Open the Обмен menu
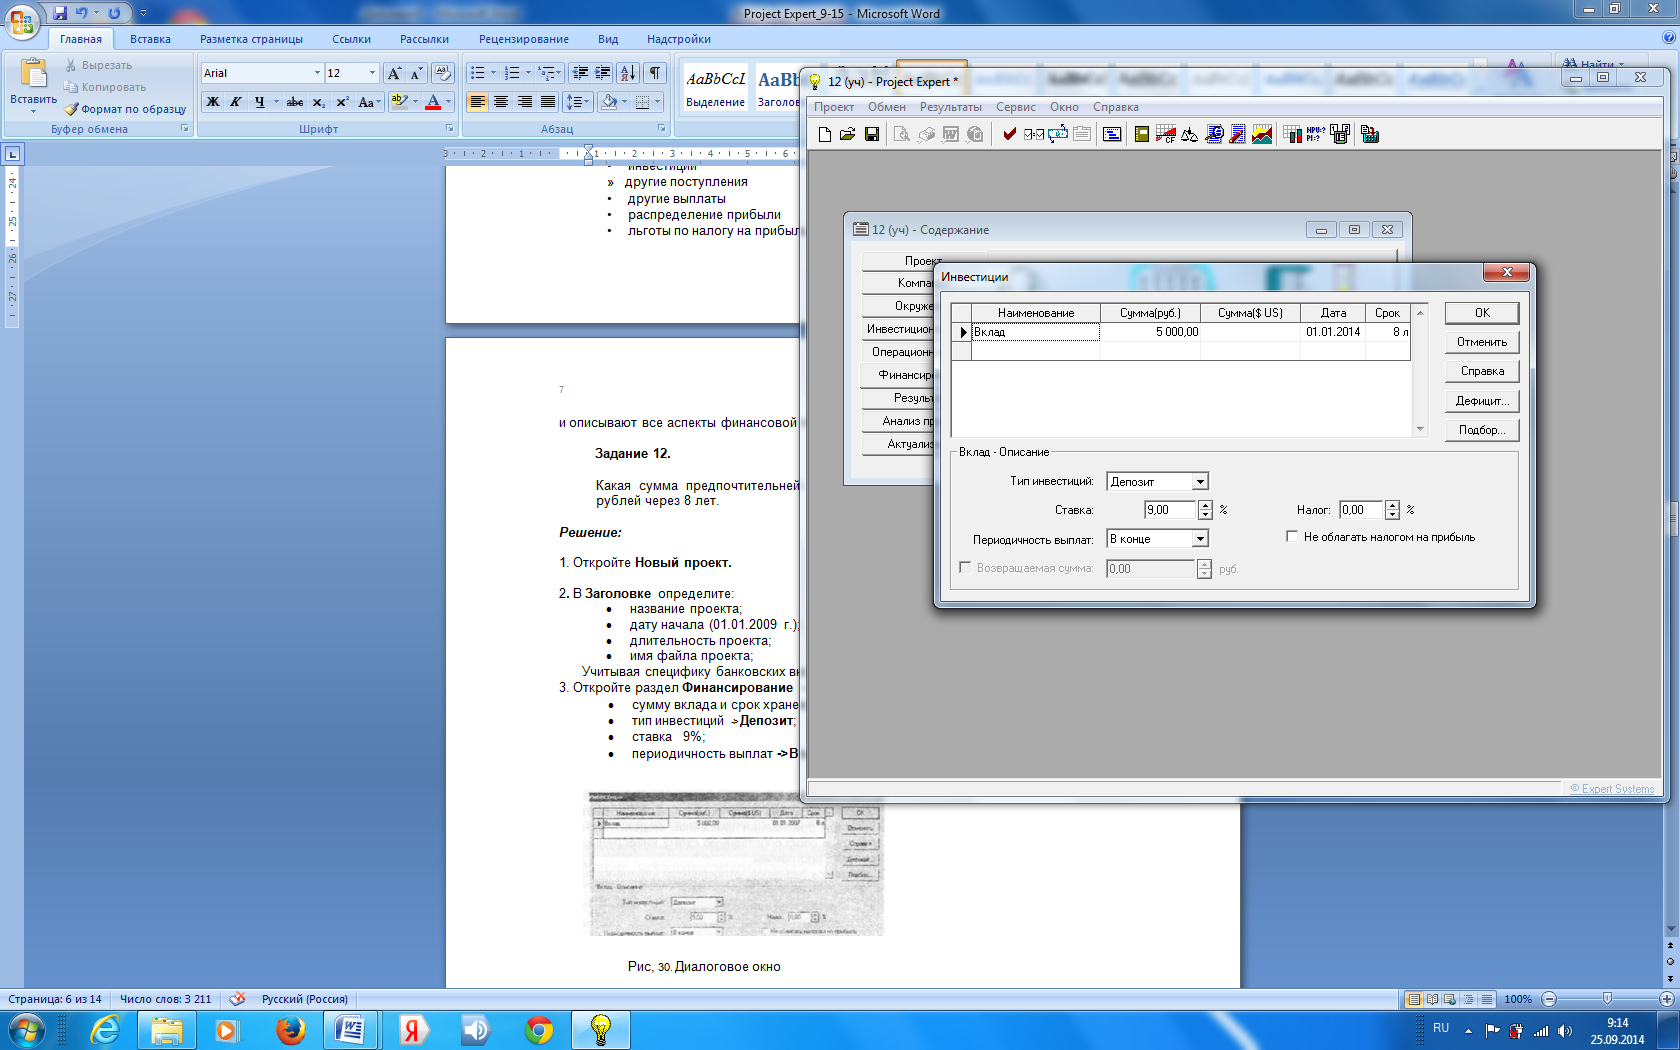 [x=886, y=107]
